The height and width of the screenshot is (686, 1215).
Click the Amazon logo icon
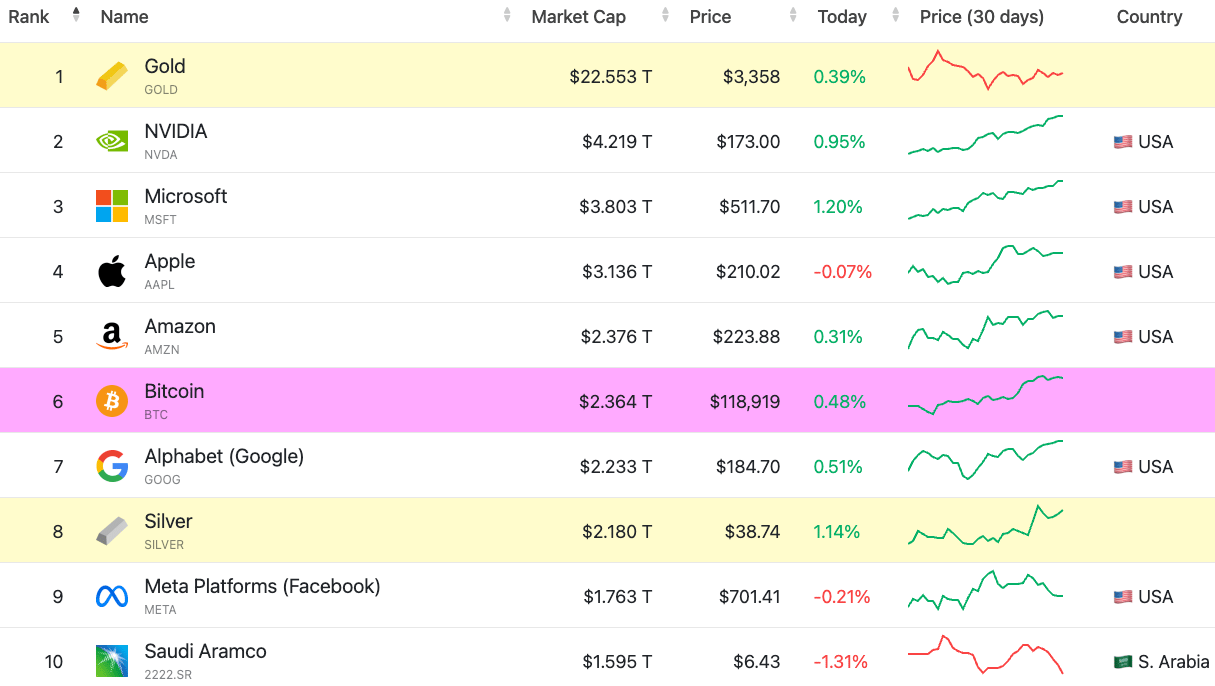pyautogui.click(x=112, y=336)
